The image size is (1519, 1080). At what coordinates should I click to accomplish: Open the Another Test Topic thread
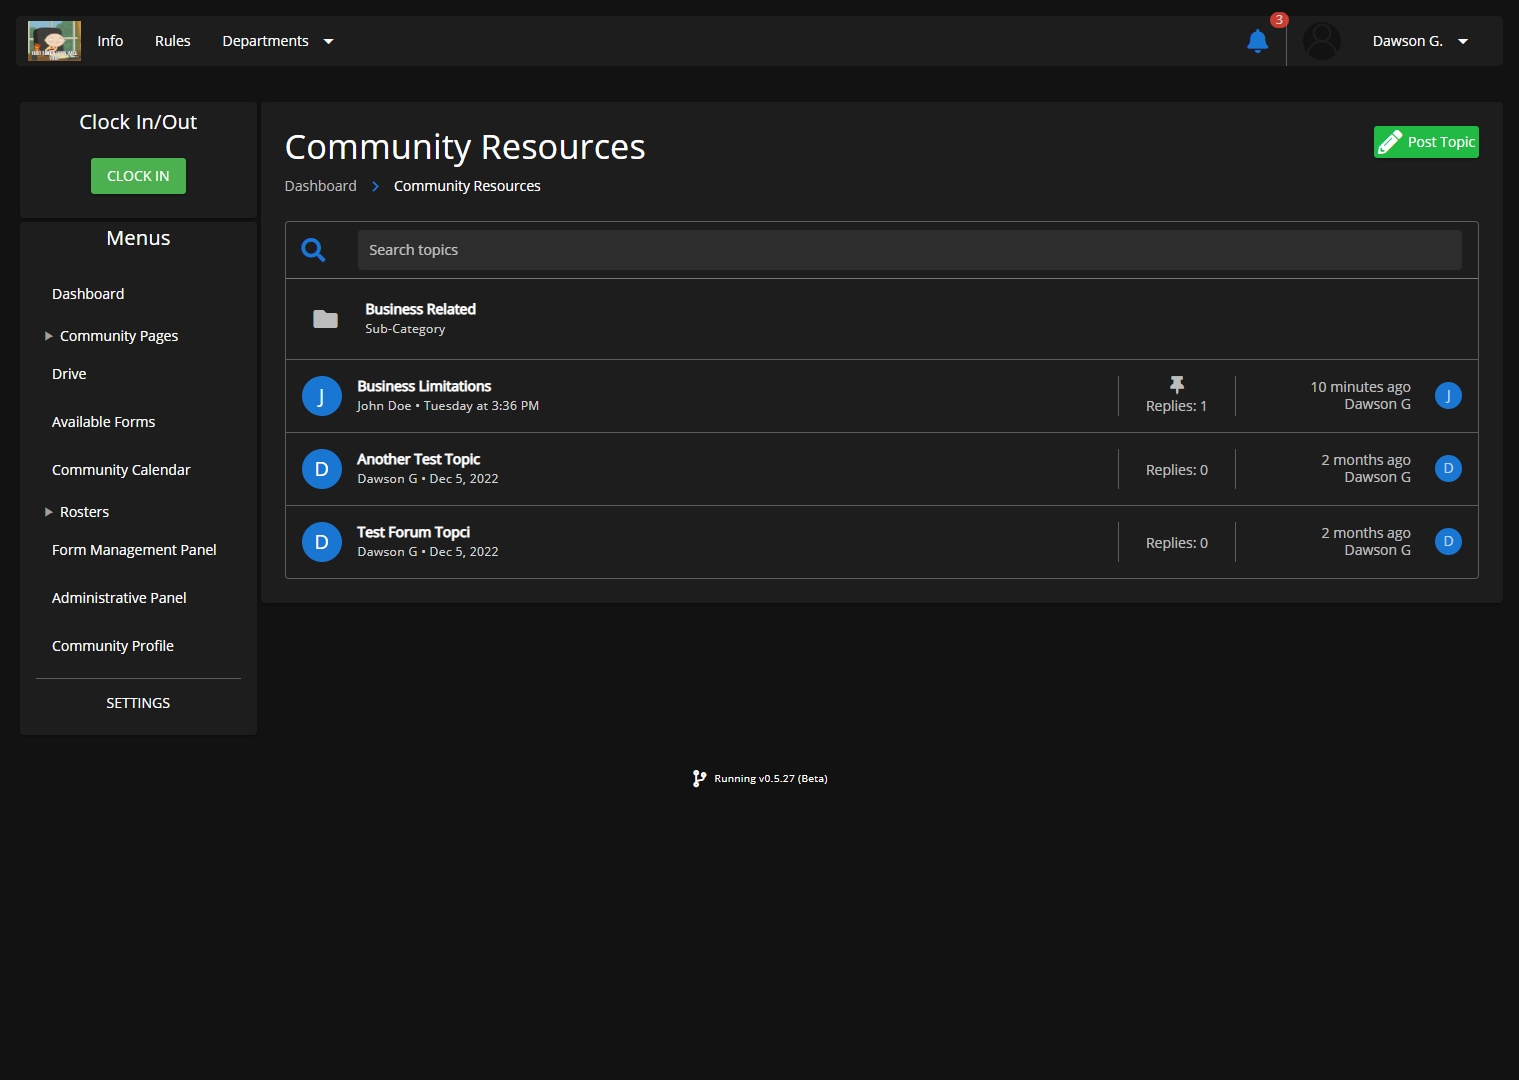[x=418, y=459]
